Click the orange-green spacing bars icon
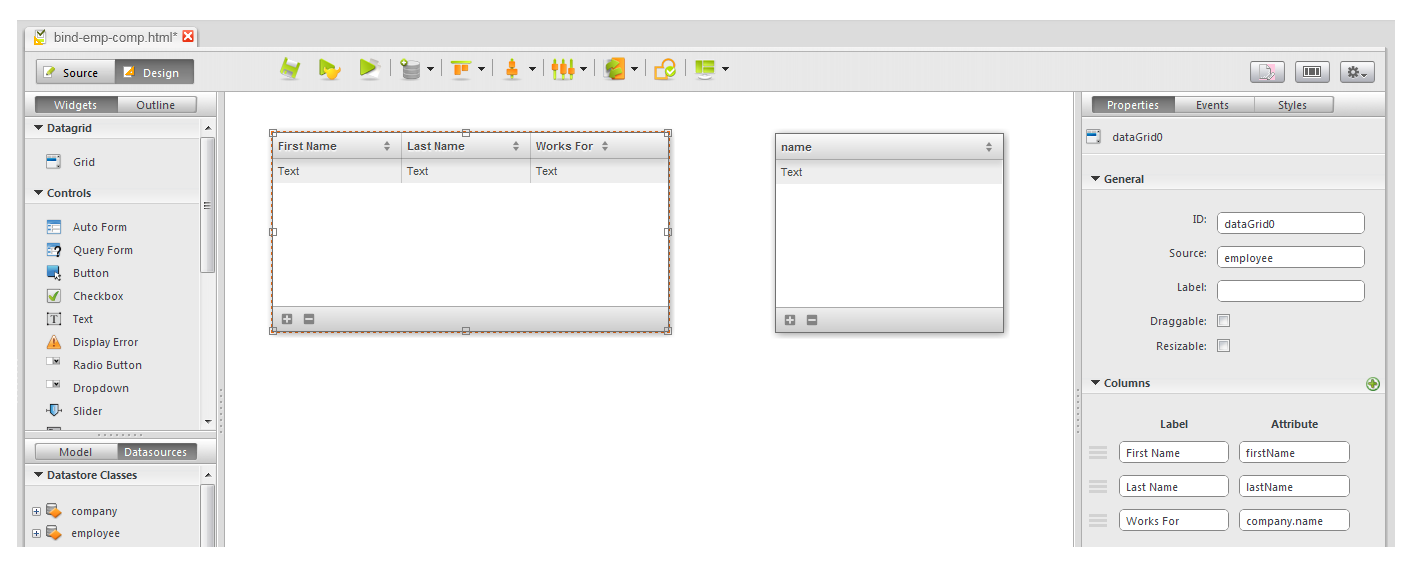The image size is (1425, 573). [563, 69]
